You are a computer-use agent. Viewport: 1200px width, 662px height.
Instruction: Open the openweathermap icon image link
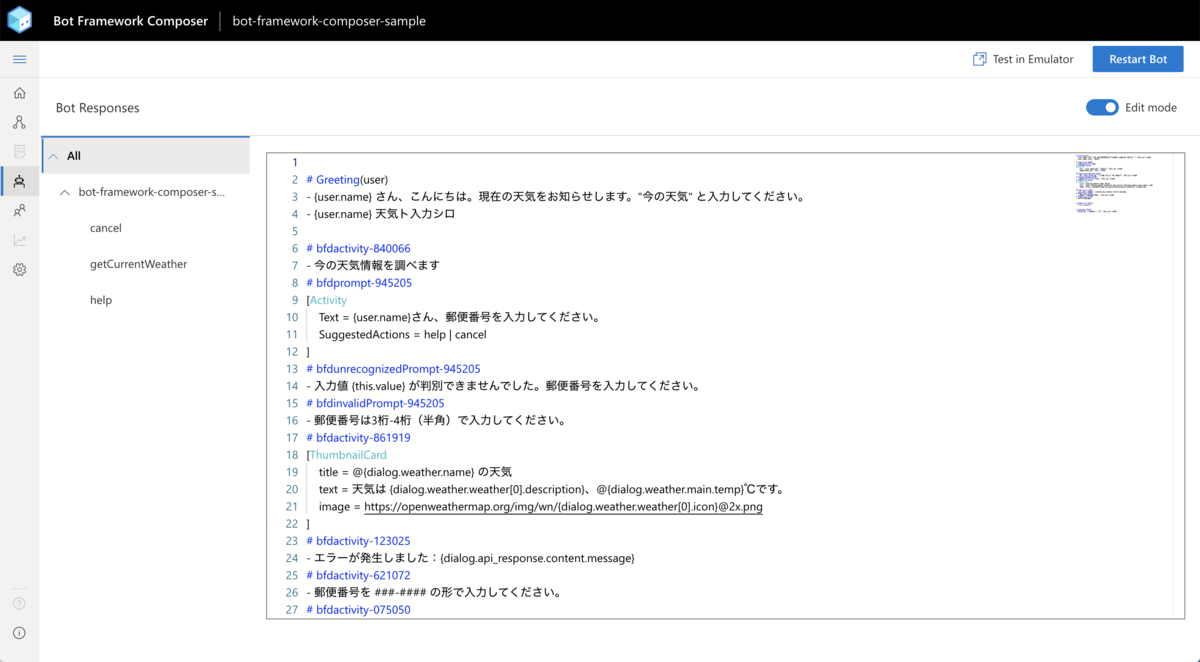click(564, 506)
